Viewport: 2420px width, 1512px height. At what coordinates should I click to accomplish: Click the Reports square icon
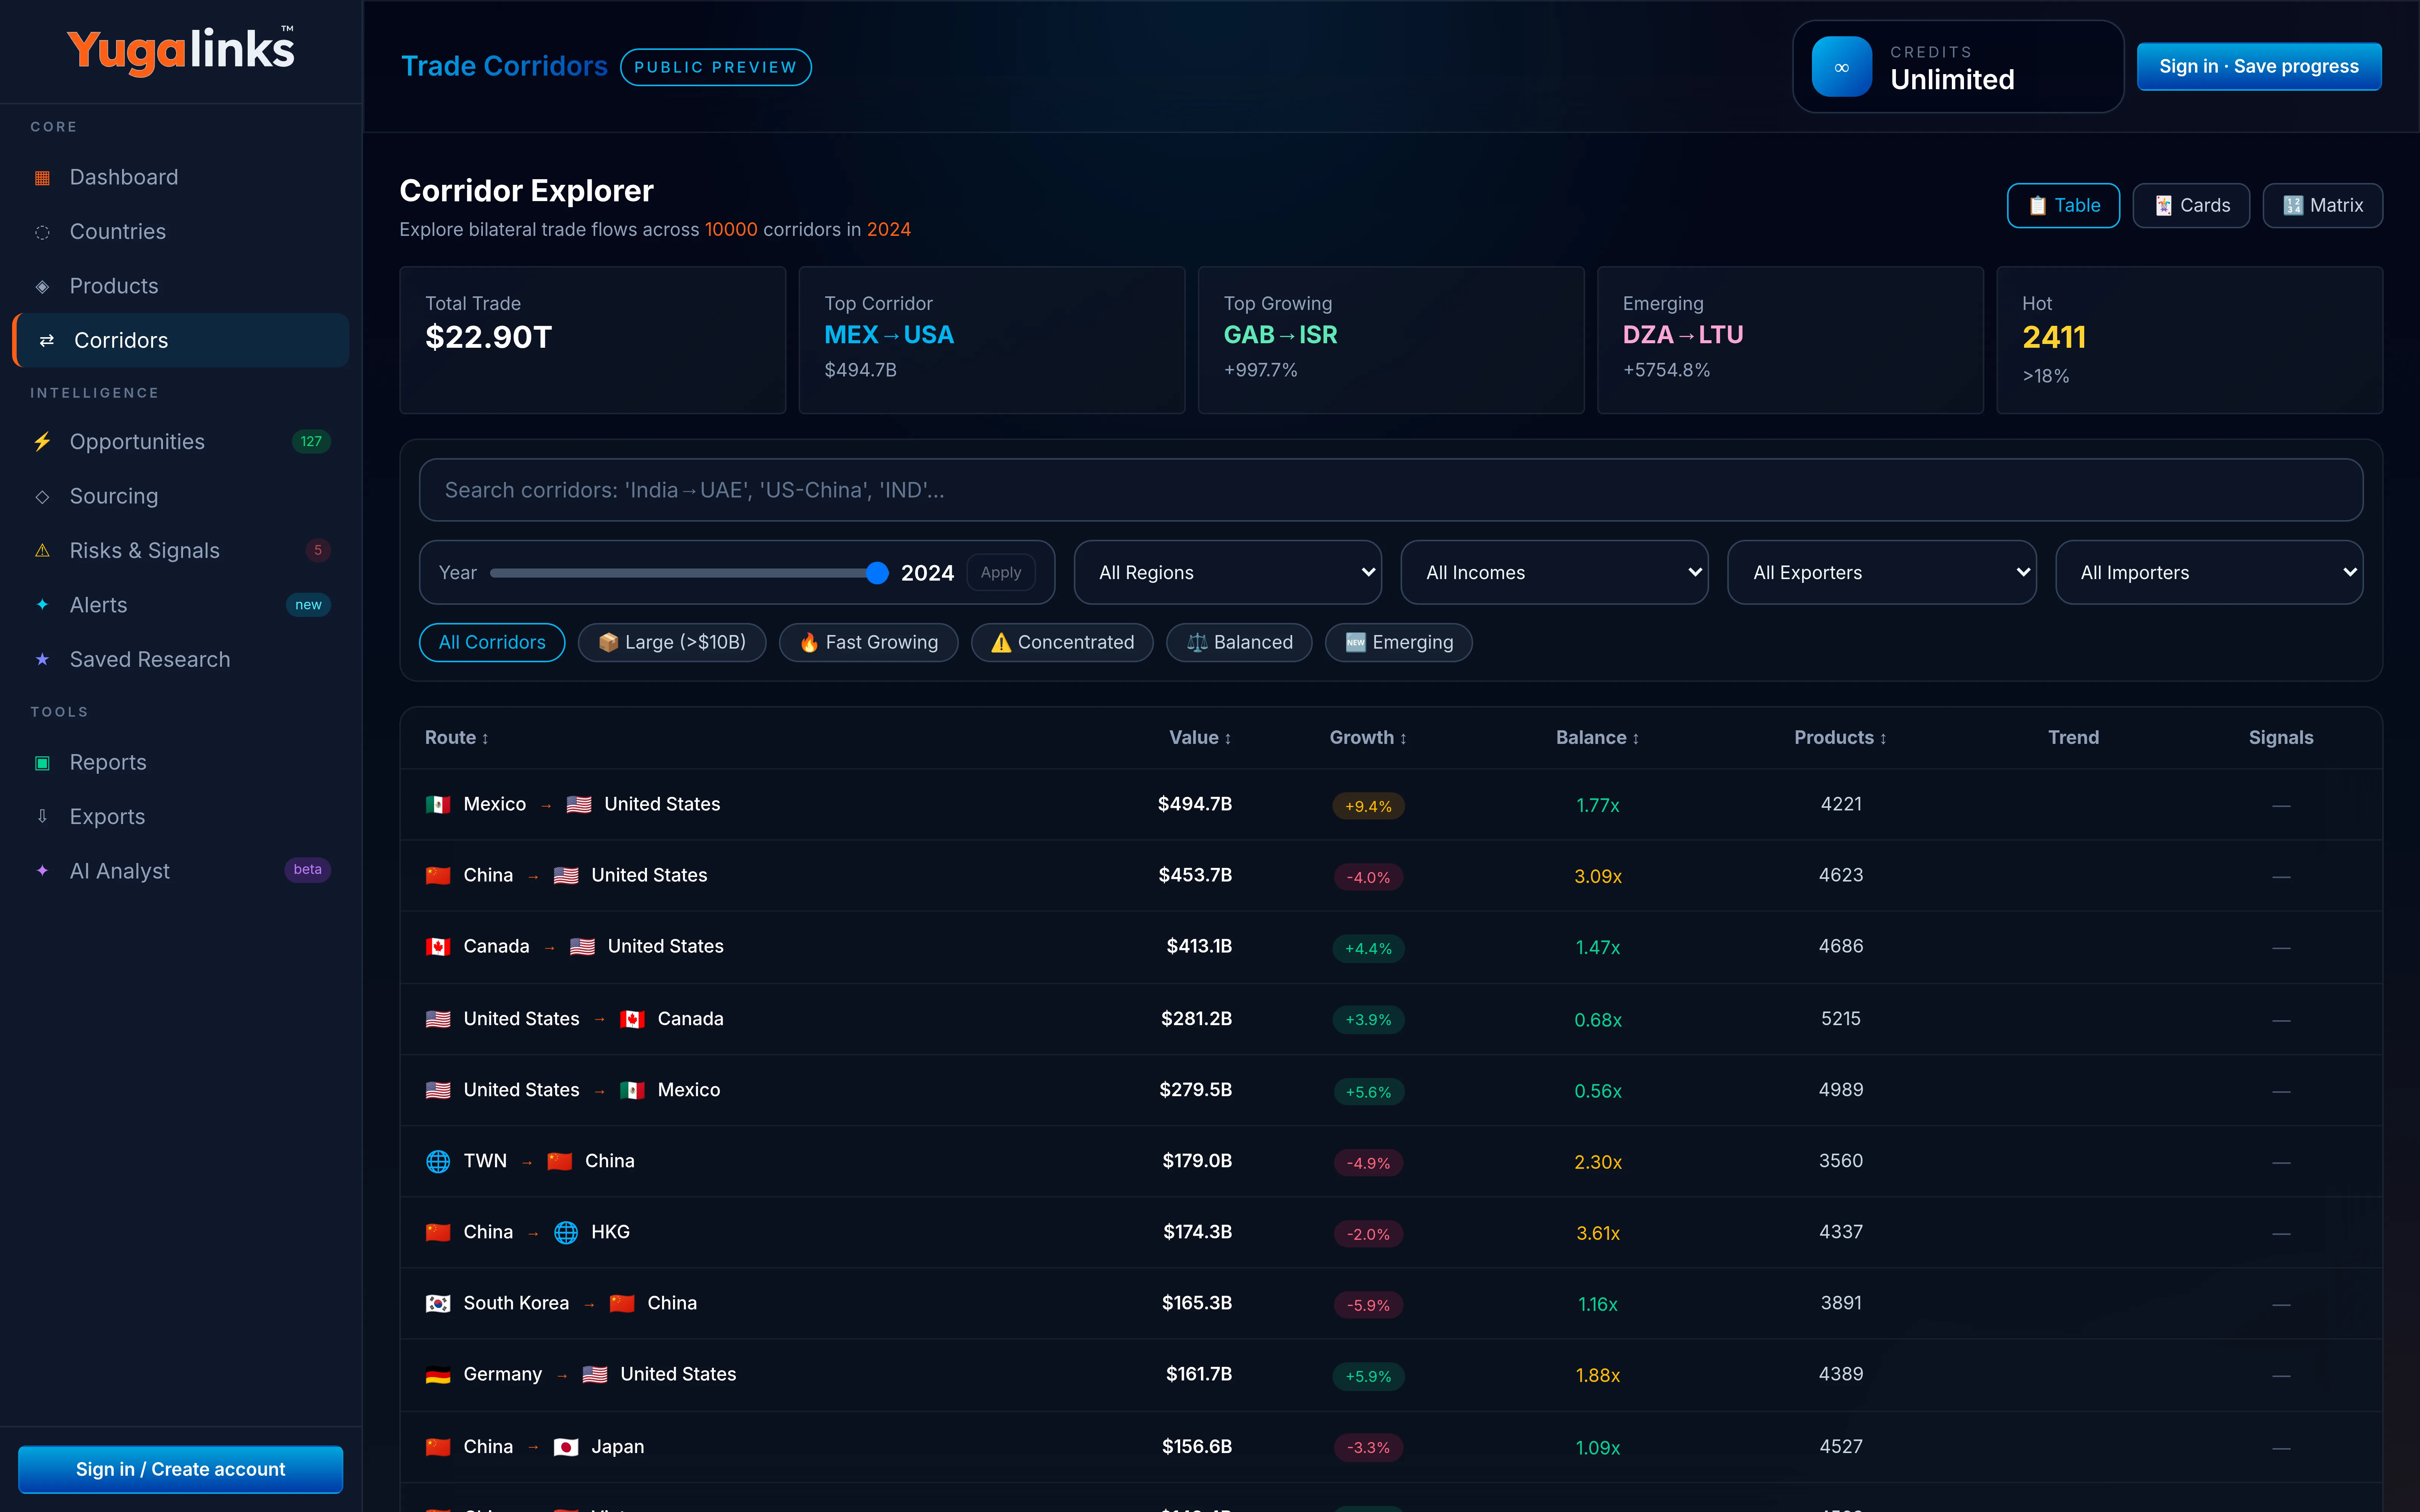42,763
